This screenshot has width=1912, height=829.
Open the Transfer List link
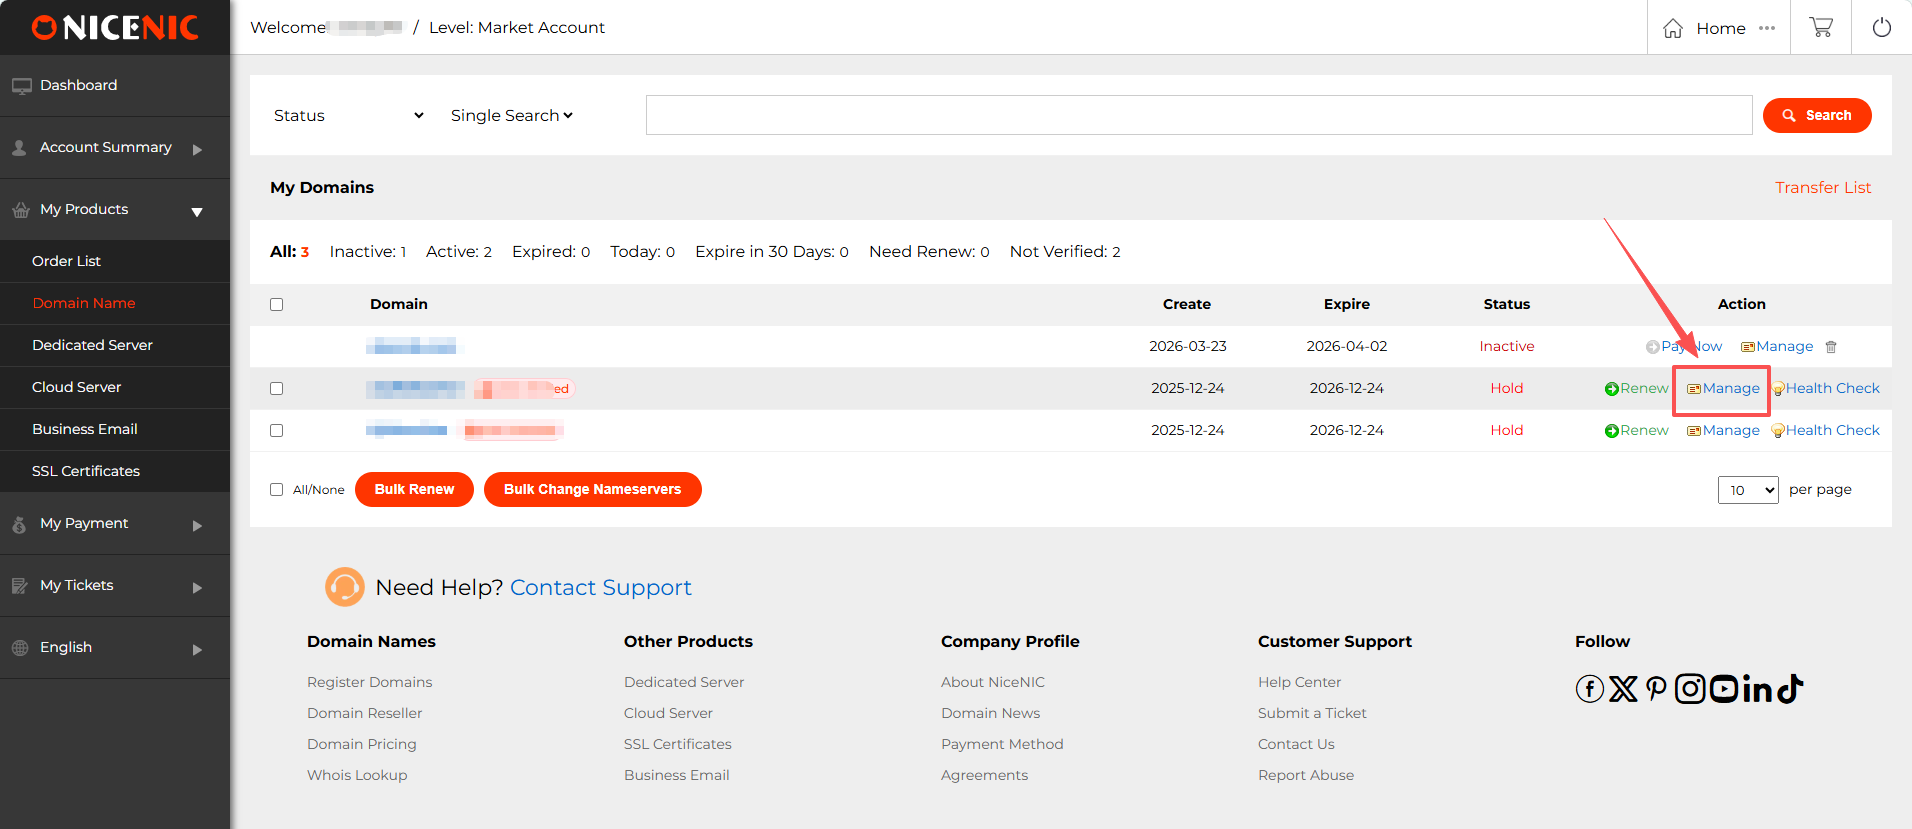tap(1822, 188)
